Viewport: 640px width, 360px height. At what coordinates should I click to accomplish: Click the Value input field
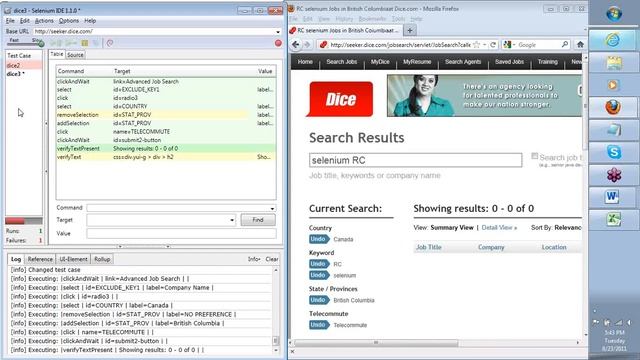[x=181, y=234]
